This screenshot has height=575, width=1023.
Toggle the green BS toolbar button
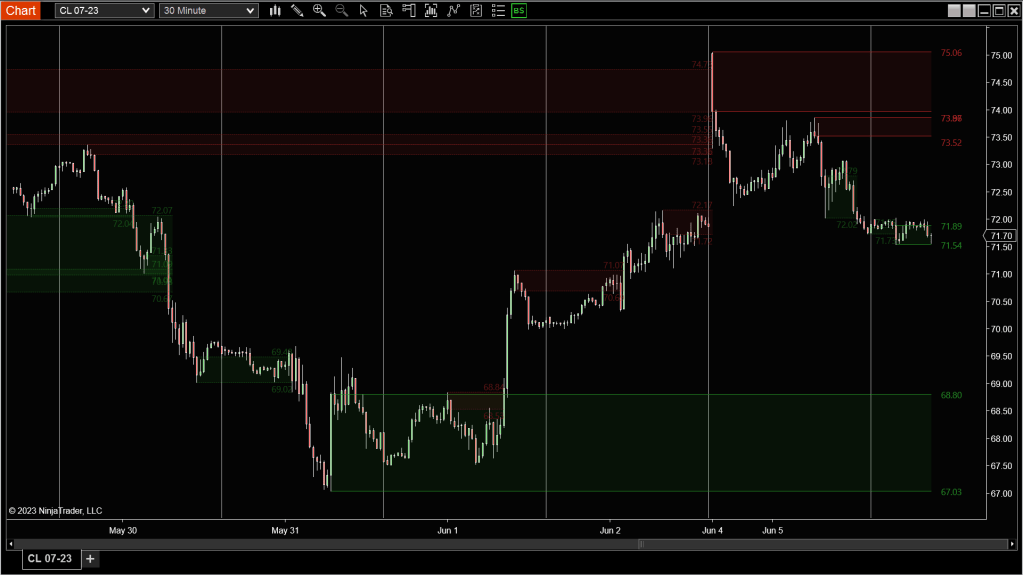[x=518, y=10]
